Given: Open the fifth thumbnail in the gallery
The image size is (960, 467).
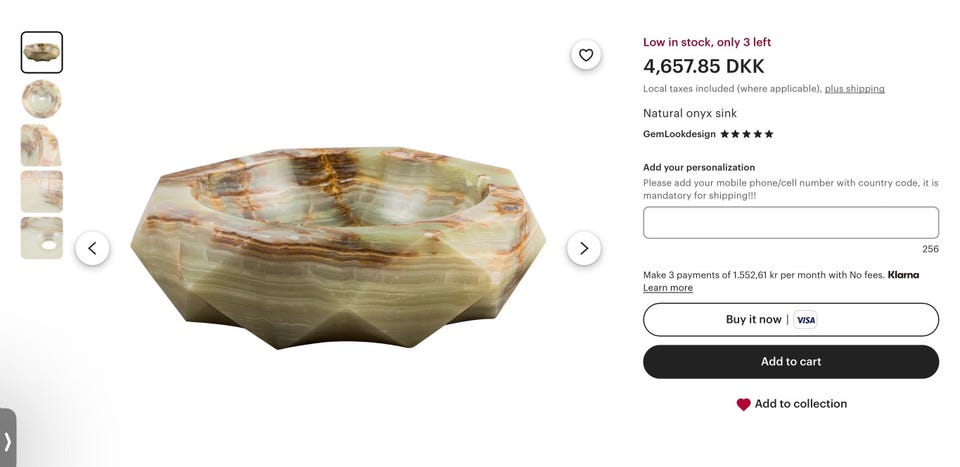Looking at the screenshot, I should pyautogui.click(x=42, y=238).
